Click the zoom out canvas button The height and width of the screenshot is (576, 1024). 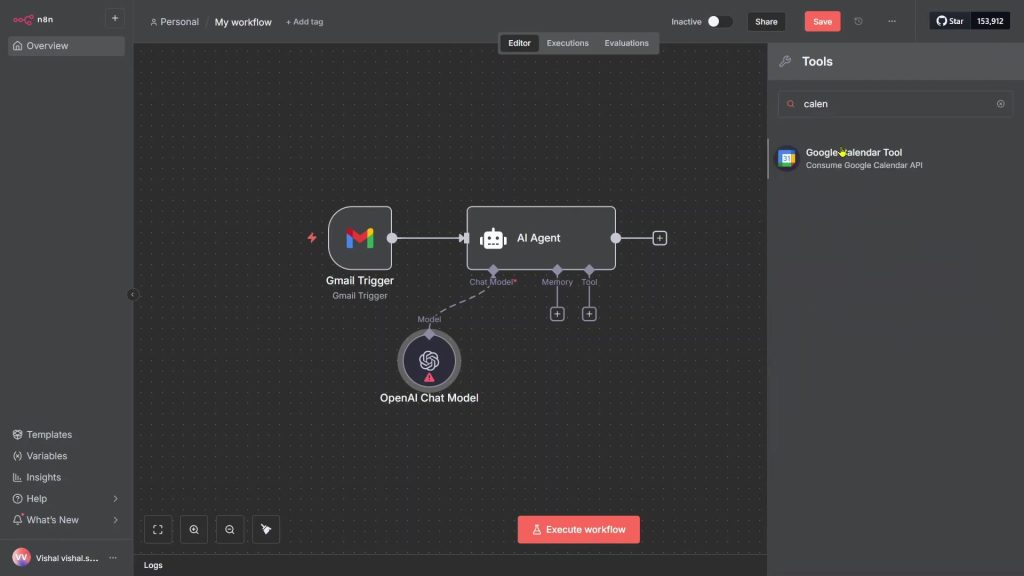tap(230, 530)
